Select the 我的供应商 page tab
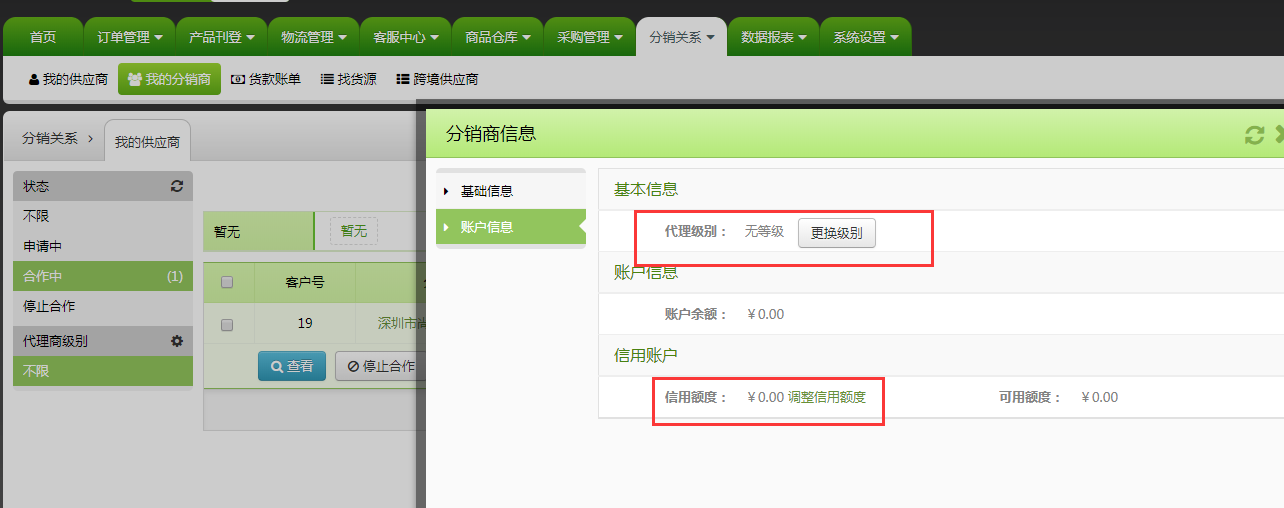 [x=147, y=142]
